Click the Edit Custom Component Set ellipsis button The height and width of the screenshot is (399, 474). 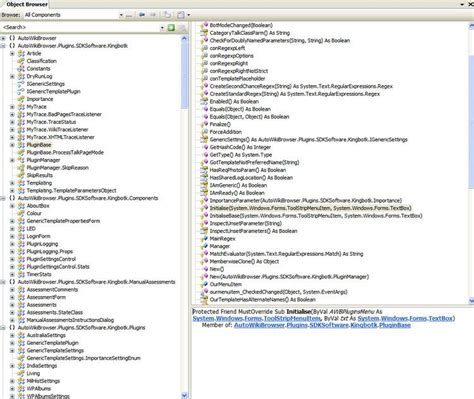pos(129,15)
